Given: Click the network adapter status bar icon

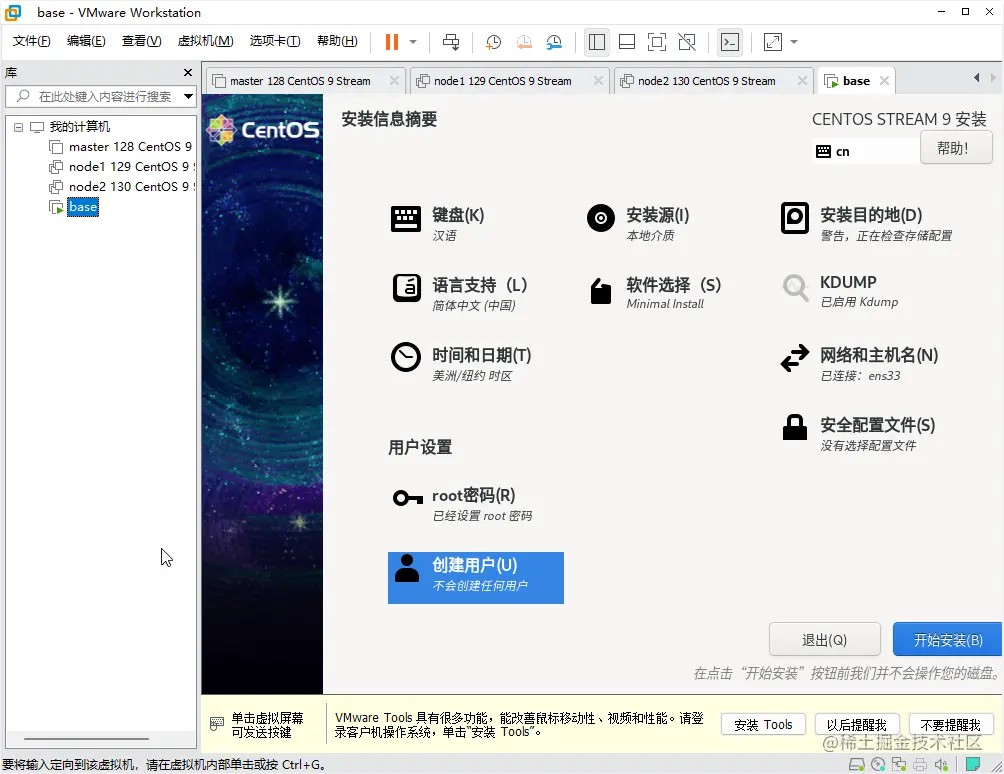Looking at the screenshot, I should (899, 764).
